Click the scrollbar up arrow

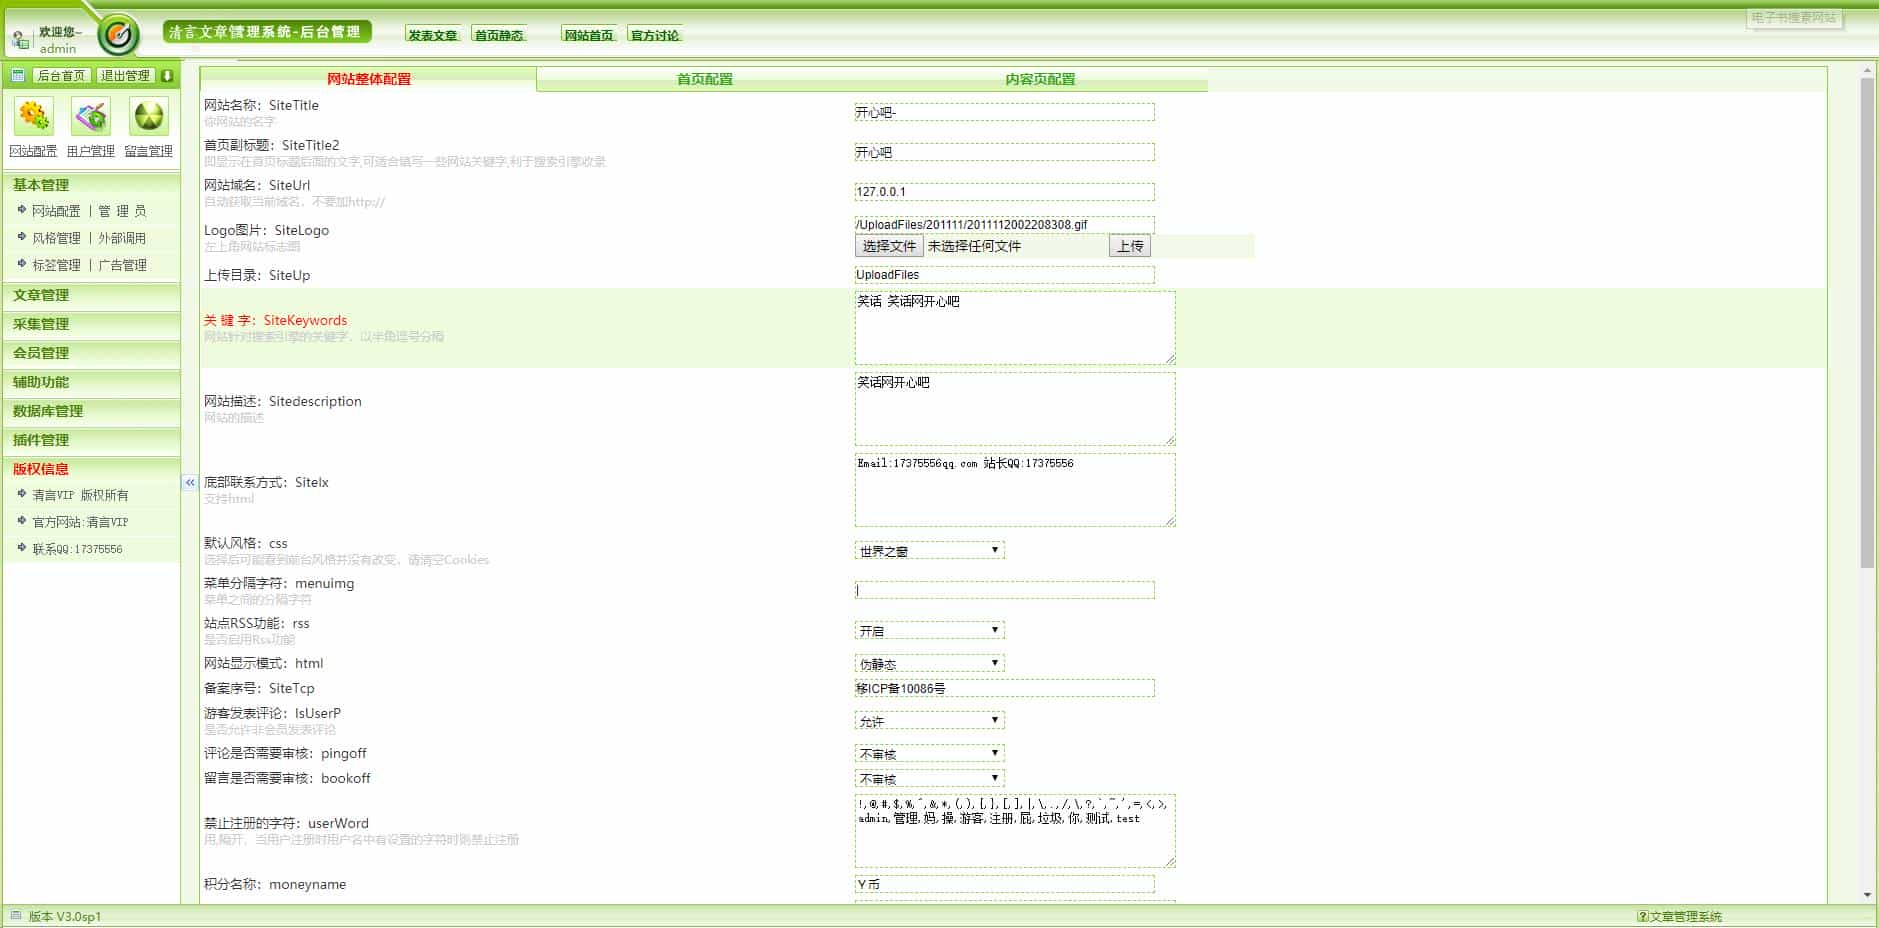1867,72
